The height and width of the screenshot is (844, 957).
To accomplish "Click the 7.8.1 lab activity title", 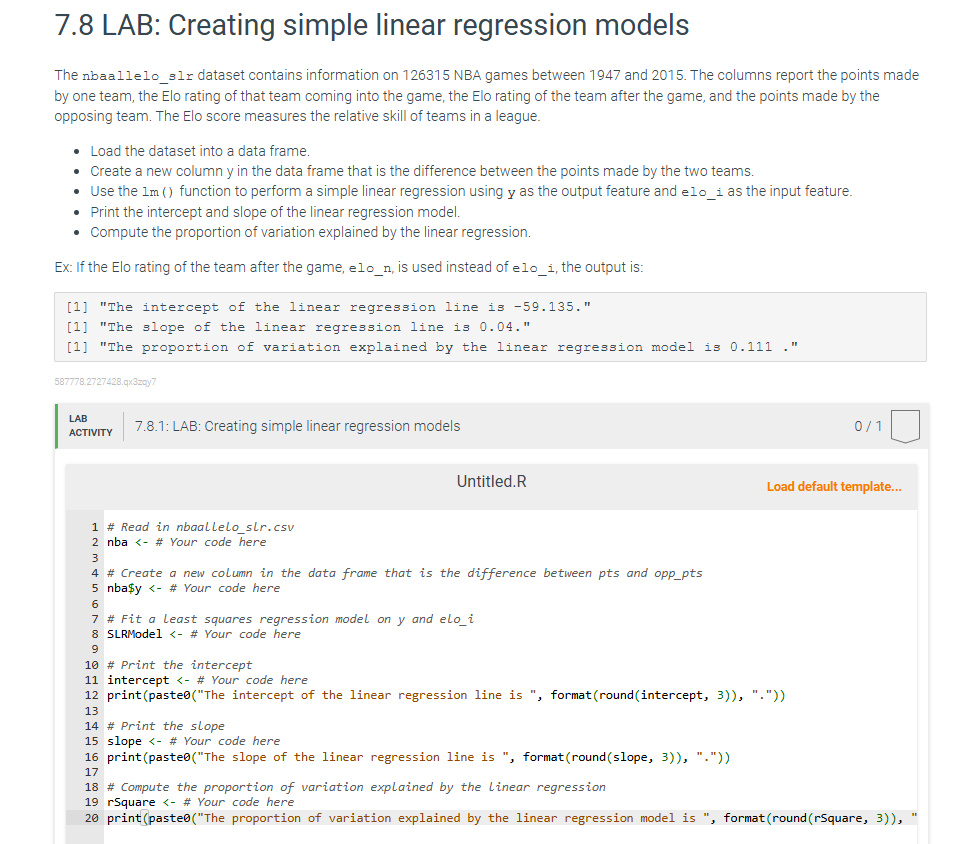I will pyautogui.click(x=297, y=426).
